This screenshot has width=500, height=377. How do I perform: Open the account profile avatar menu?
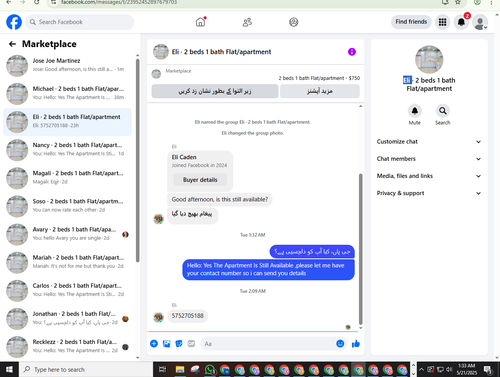coord(480,22)
